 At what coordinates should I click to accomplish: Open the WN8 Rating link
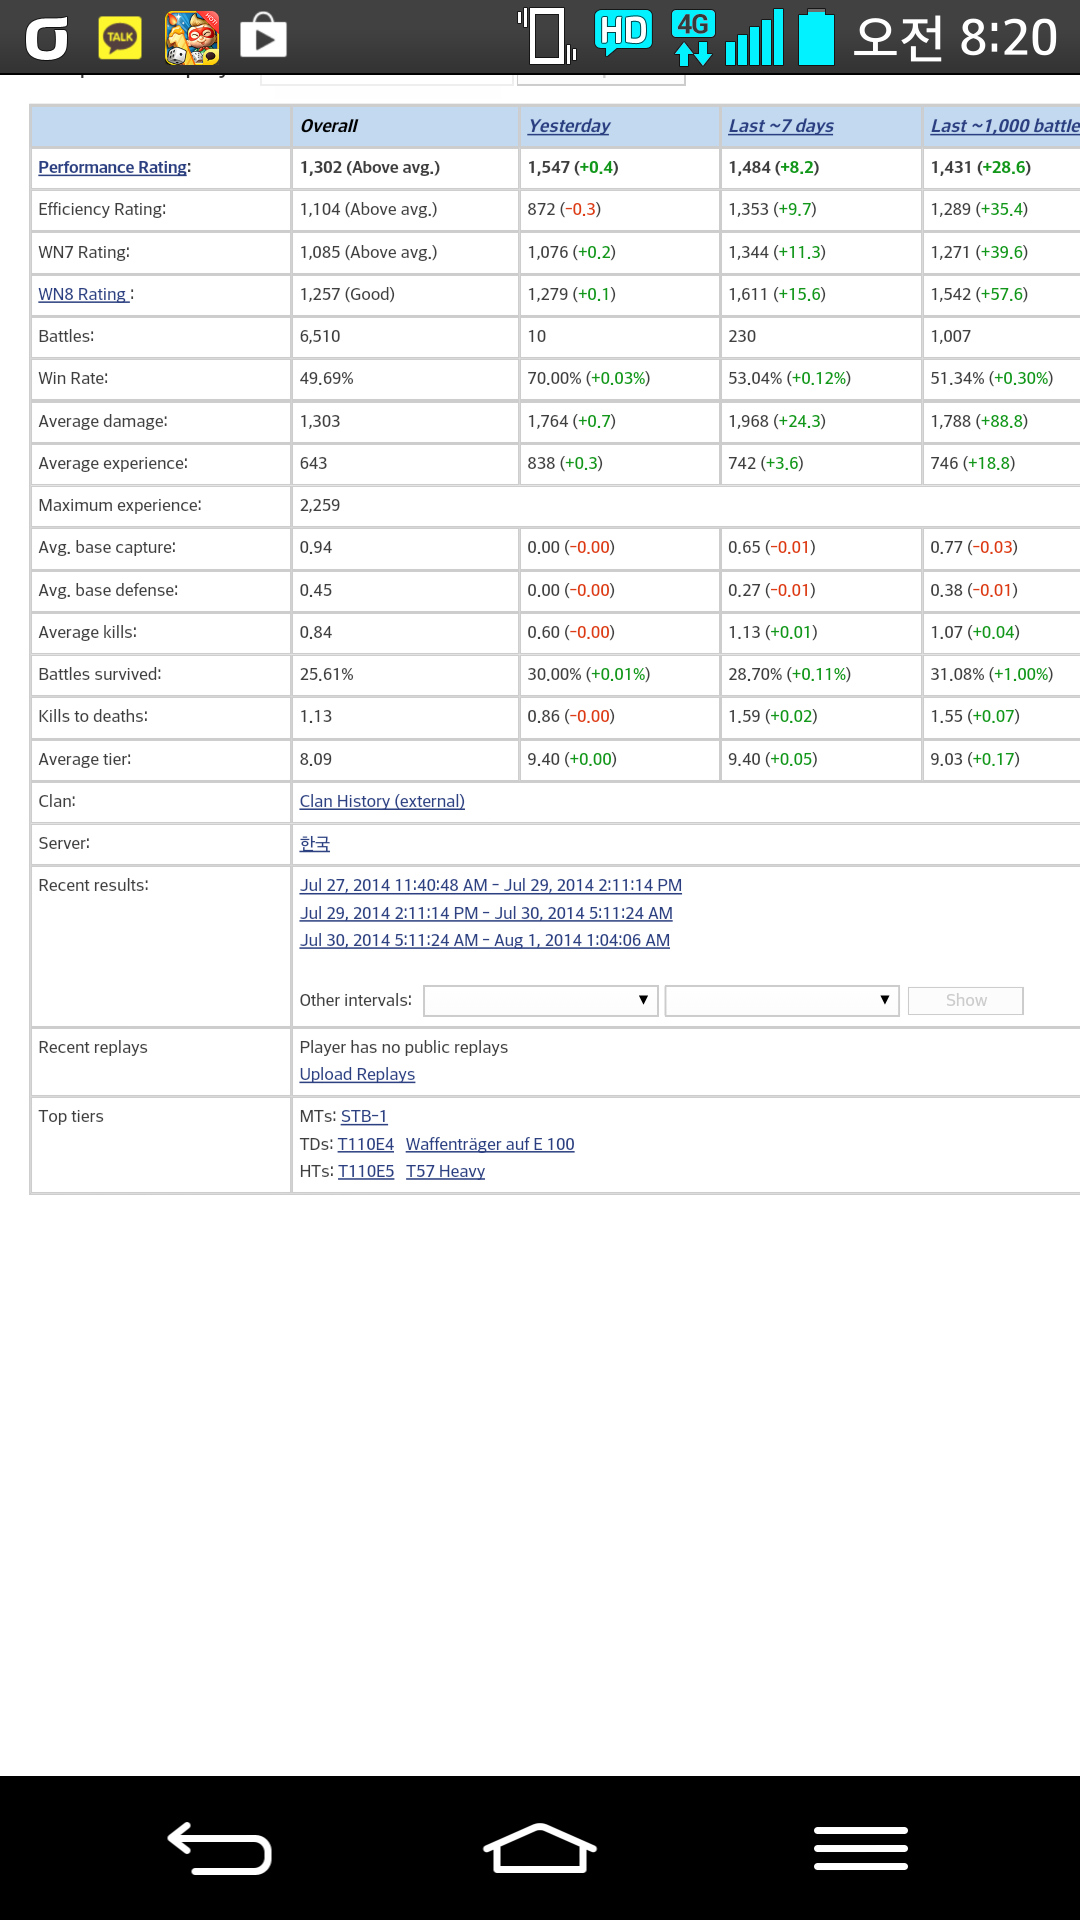pos(83,294)
